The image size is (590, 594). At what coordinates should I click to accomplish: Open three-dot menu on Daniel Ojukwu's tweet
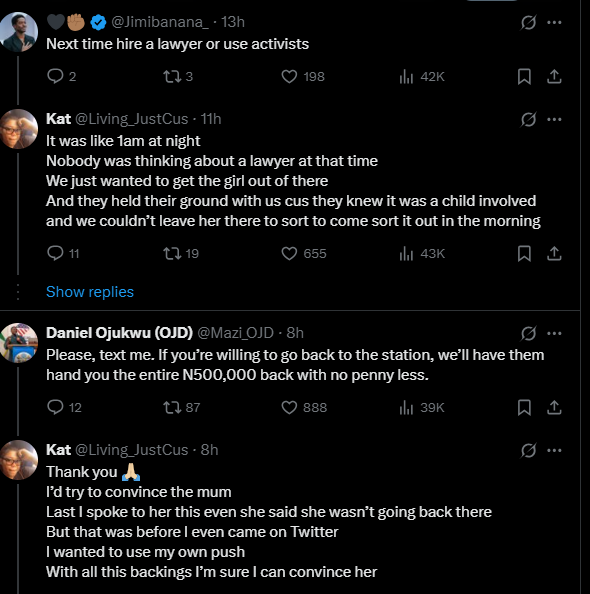click(554, 333)
